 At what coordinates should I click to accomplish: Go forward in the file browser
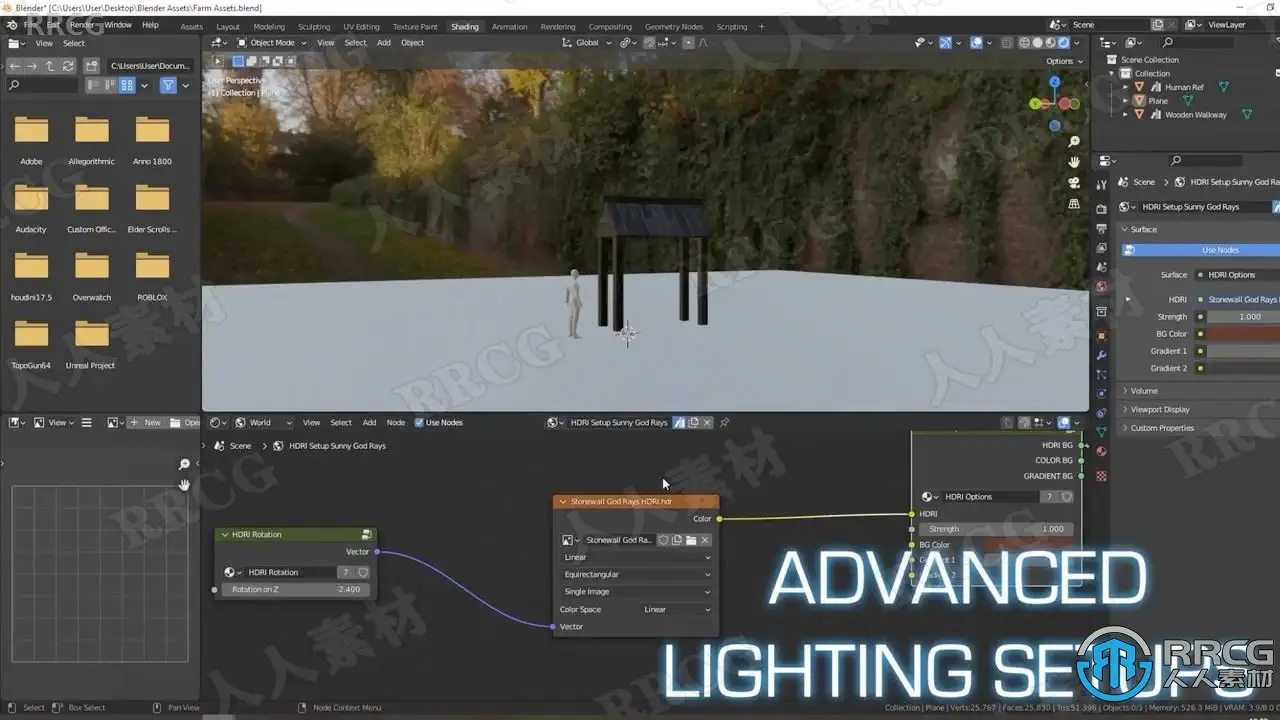tap(32, 66)
